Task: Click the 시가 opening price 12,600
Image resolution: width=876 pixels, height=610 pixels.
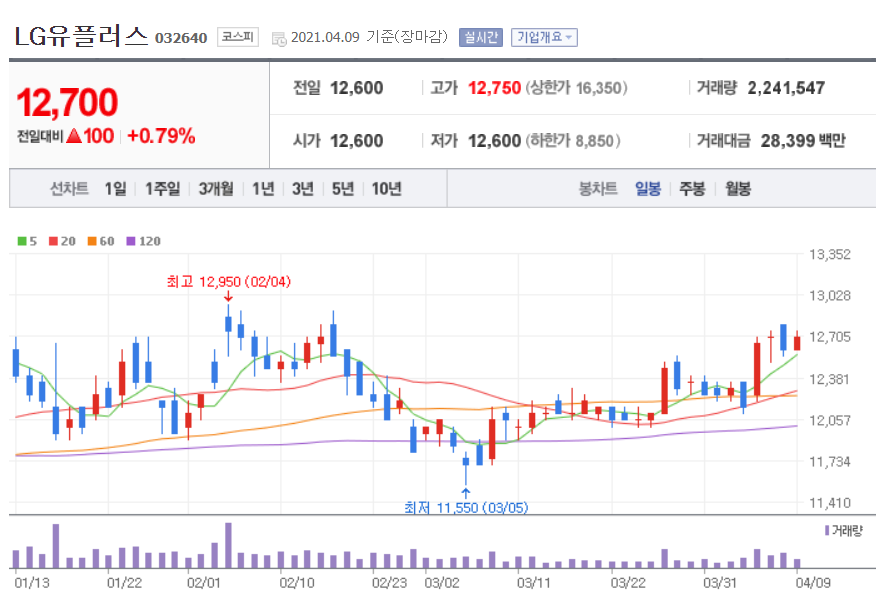Action: 356,141
